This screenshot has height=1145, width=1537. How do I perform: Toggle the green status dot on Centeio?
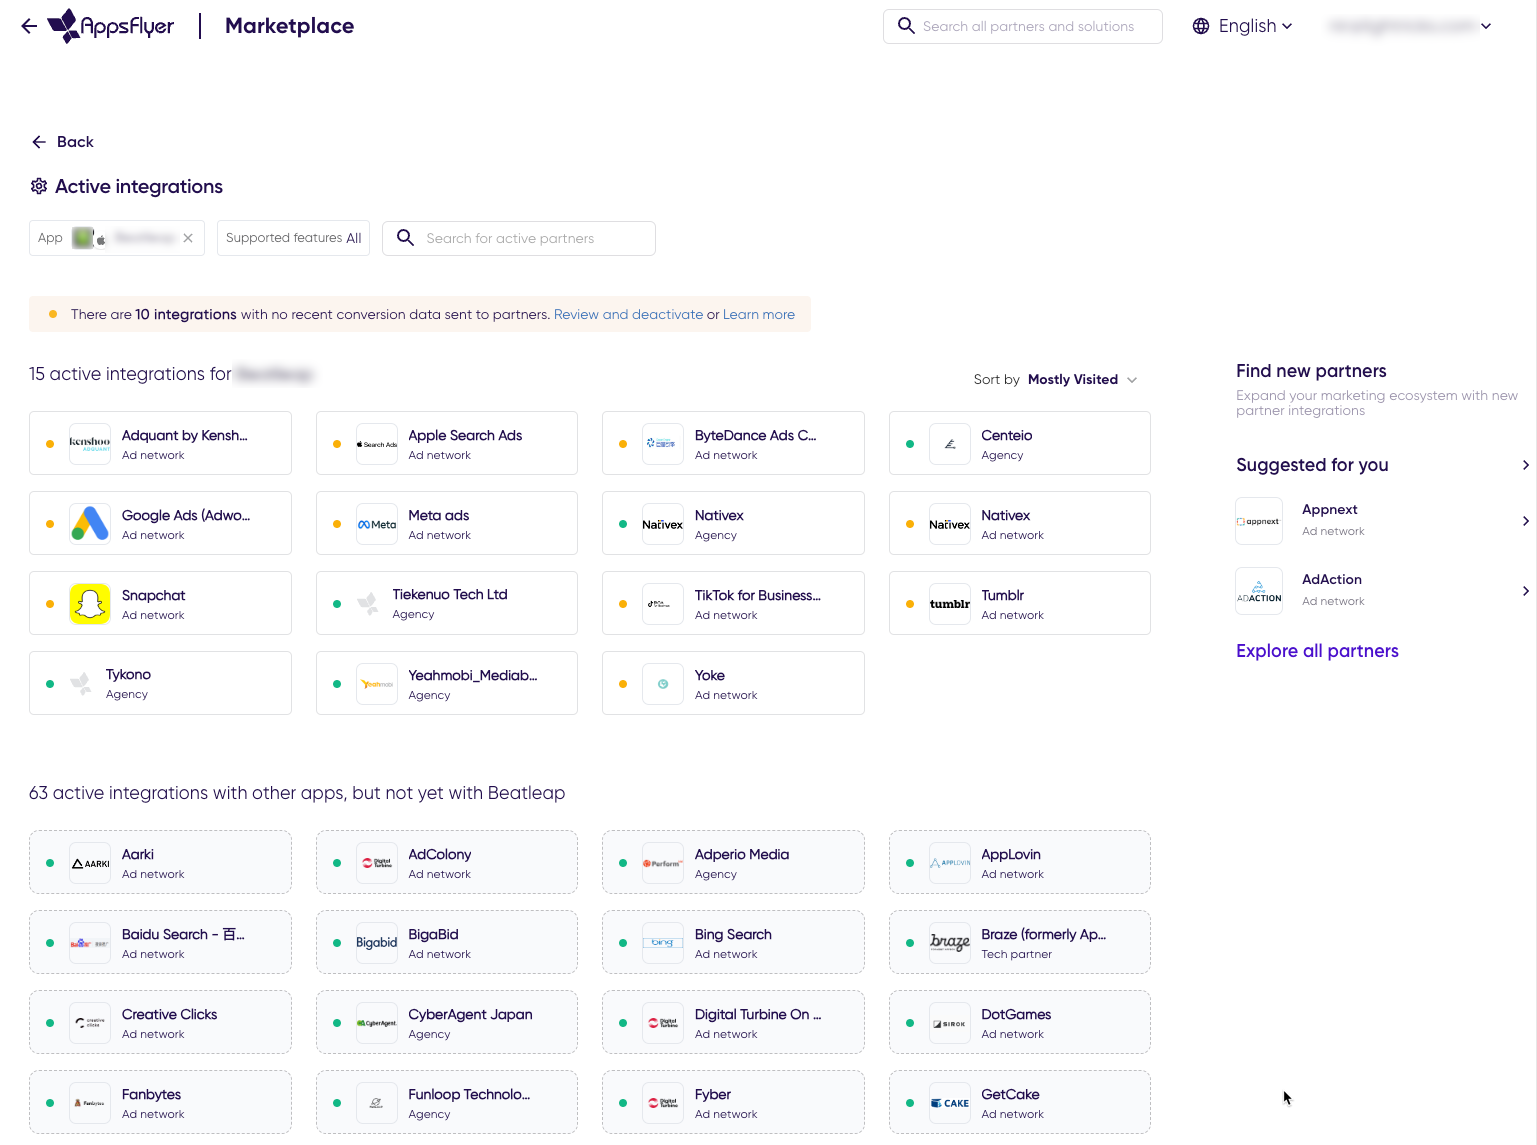point(909,443)
